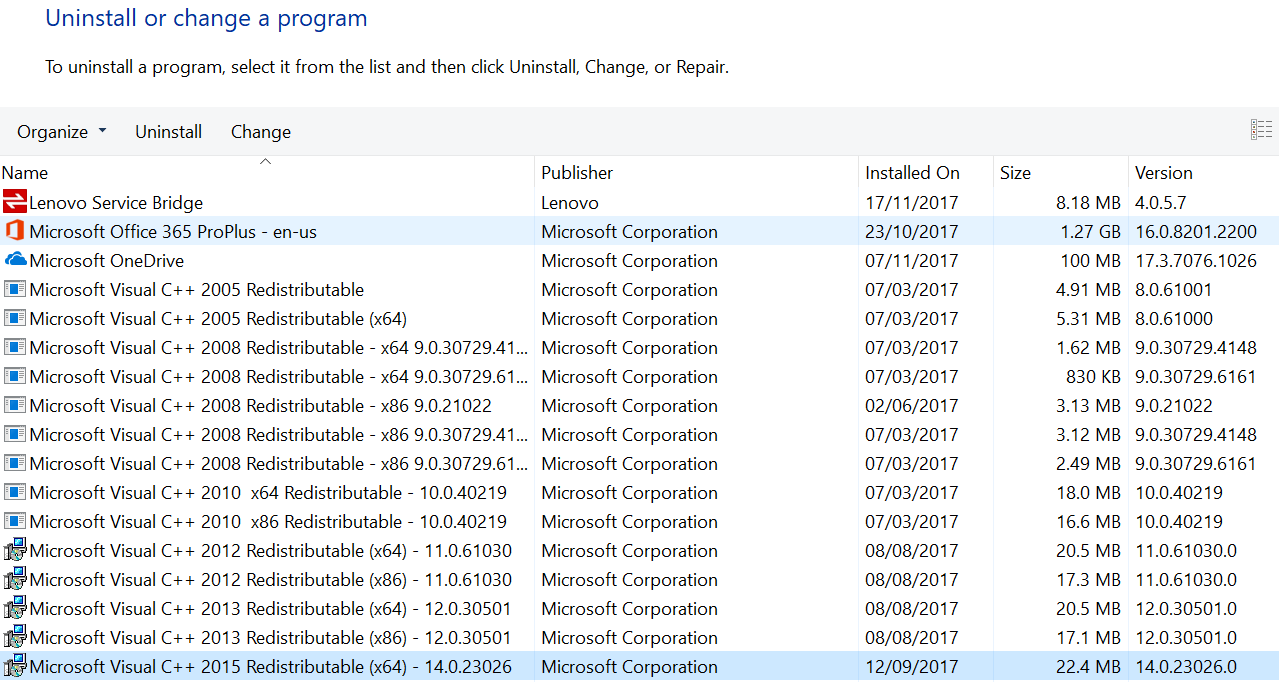The image size is (1279, 682).
Task: Click the Microsoft OneDrive cloud icon
Action: [x=15, y=260]
